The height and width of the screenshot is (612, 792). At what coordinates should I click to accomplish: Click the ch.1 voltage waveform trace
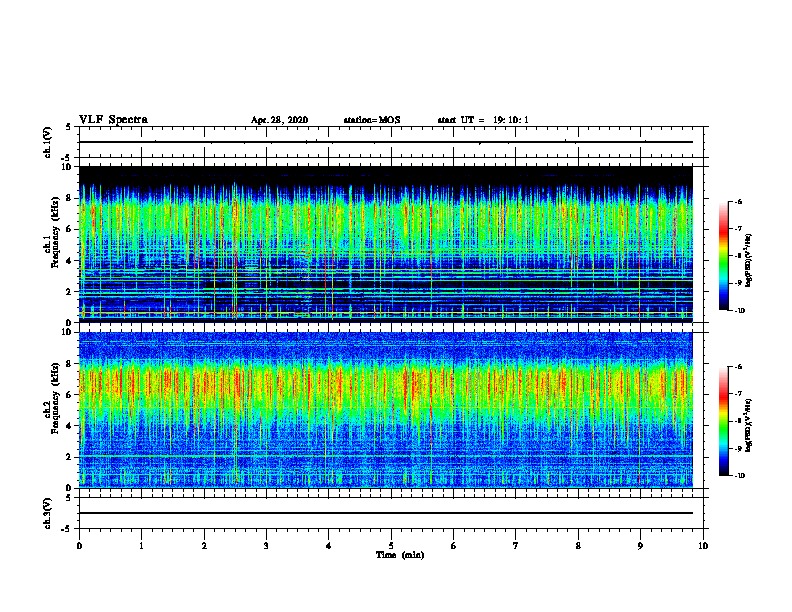click(386, 142)
